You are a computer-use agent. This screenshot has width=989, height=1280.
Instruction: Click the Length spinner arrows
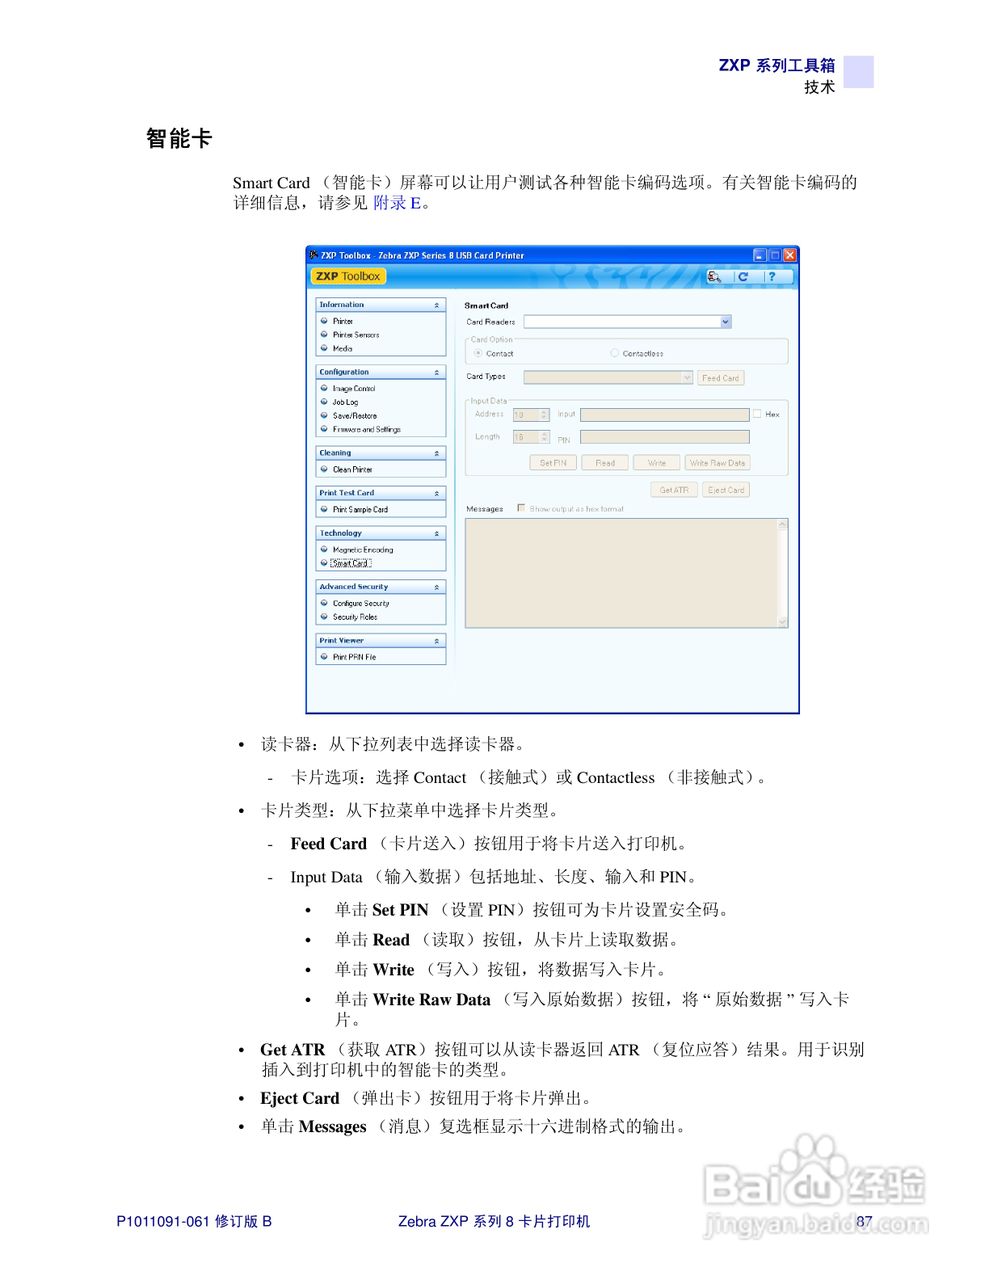point(544,437)
